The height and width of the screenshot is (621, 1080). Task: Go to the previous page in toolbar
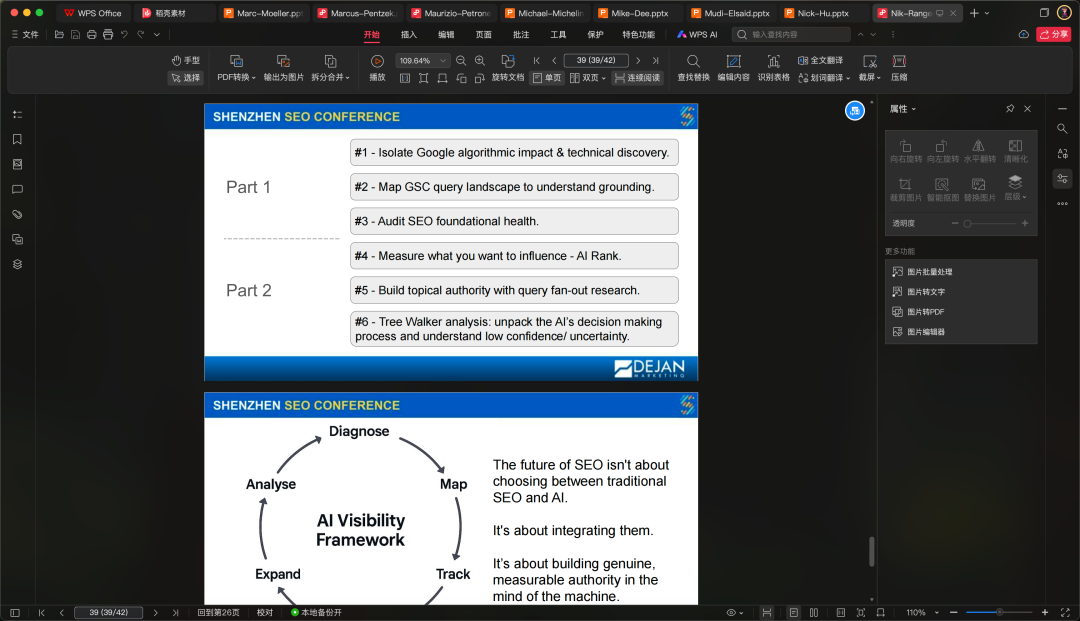click(554, 61)
